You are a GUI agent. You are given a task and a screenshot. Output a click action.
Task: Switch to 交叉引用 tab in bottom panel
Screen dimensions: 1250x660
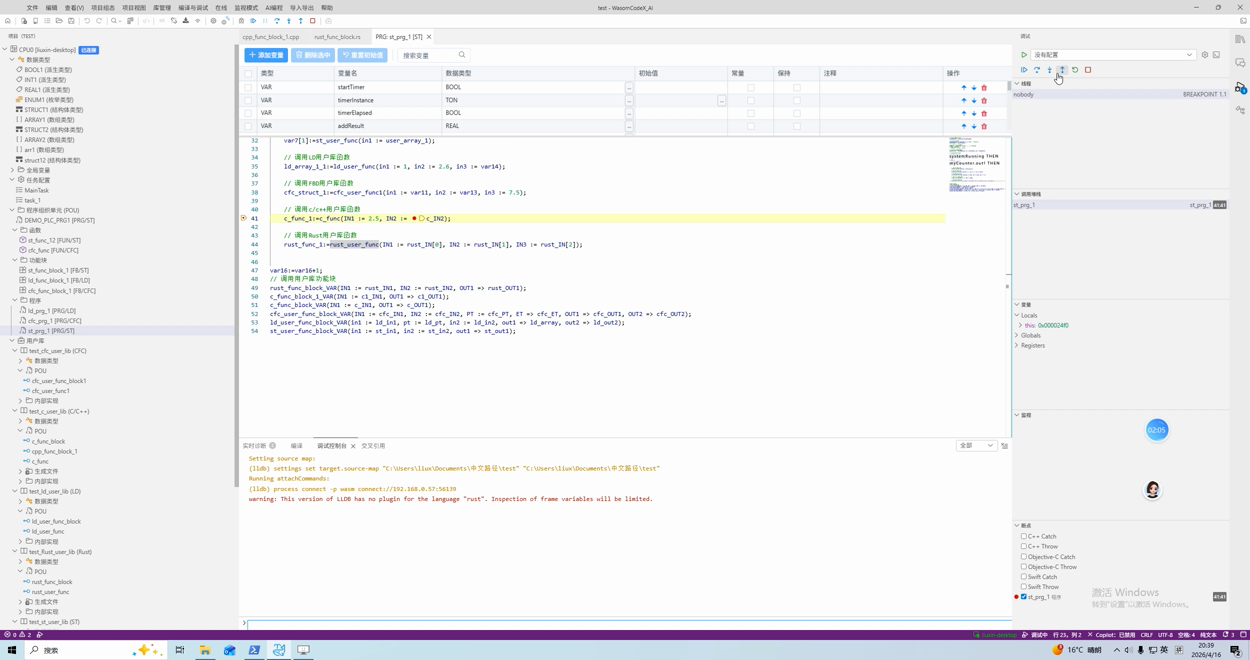pos(373,446)
